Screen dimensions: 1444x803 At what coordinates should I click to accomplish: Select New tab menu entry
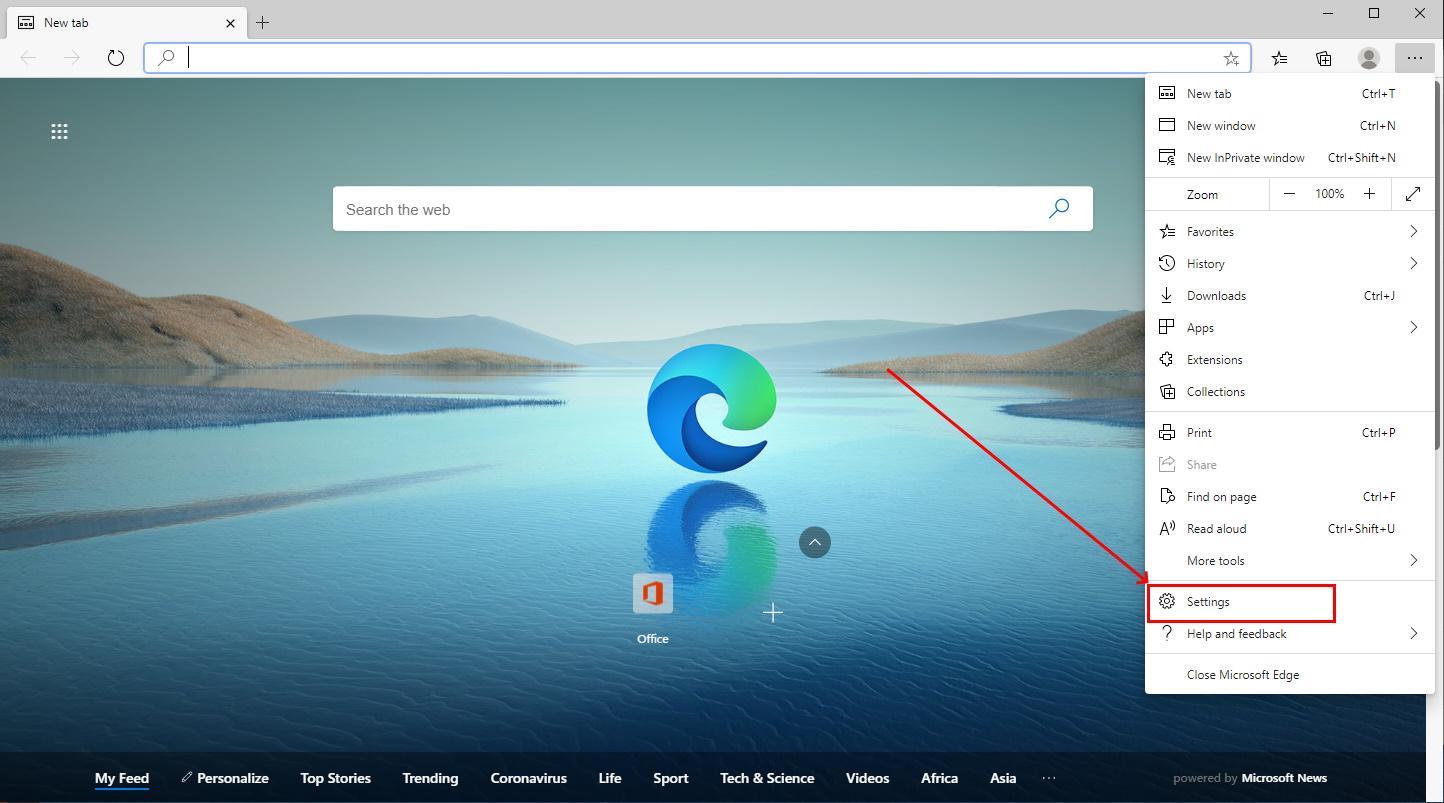[x=1289, y=93]
